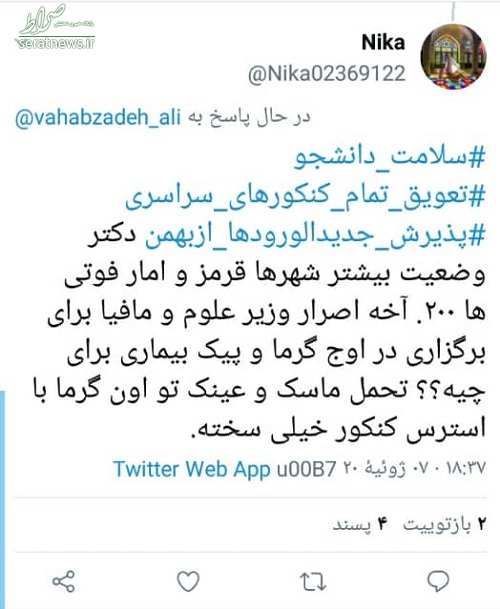Like the tweet with heart icon
The width and height of the screenshot is (500, 609).
188,581
